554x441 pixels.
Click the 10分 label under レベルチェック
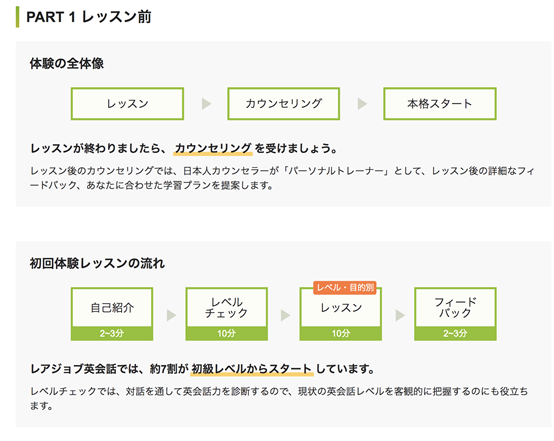click(226, 333)
